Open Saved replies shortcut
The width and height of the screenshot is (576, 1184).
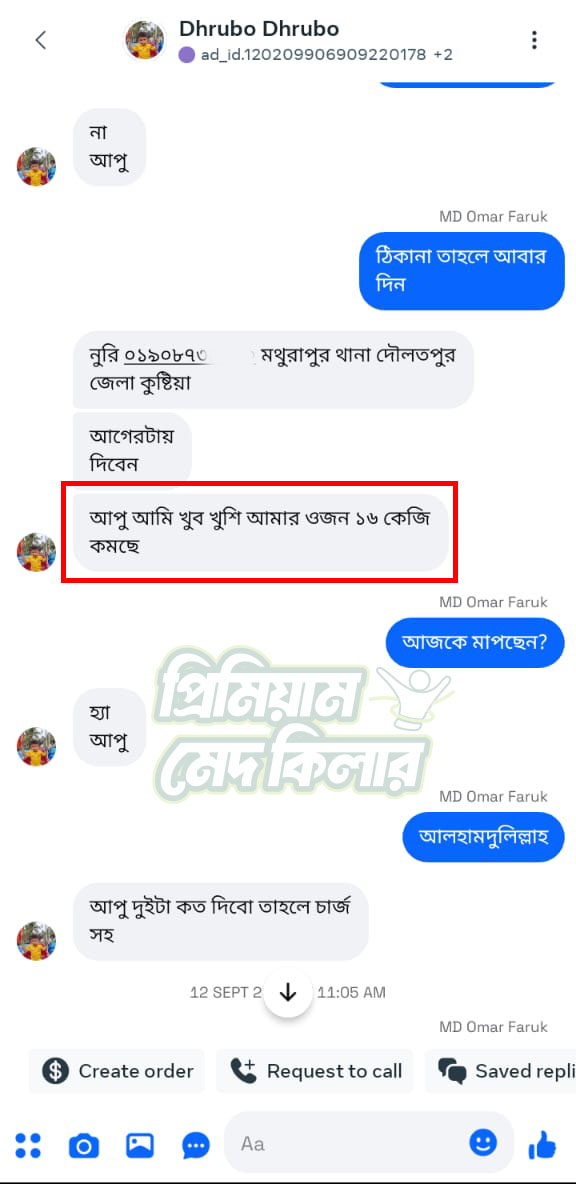[501, 1071]
